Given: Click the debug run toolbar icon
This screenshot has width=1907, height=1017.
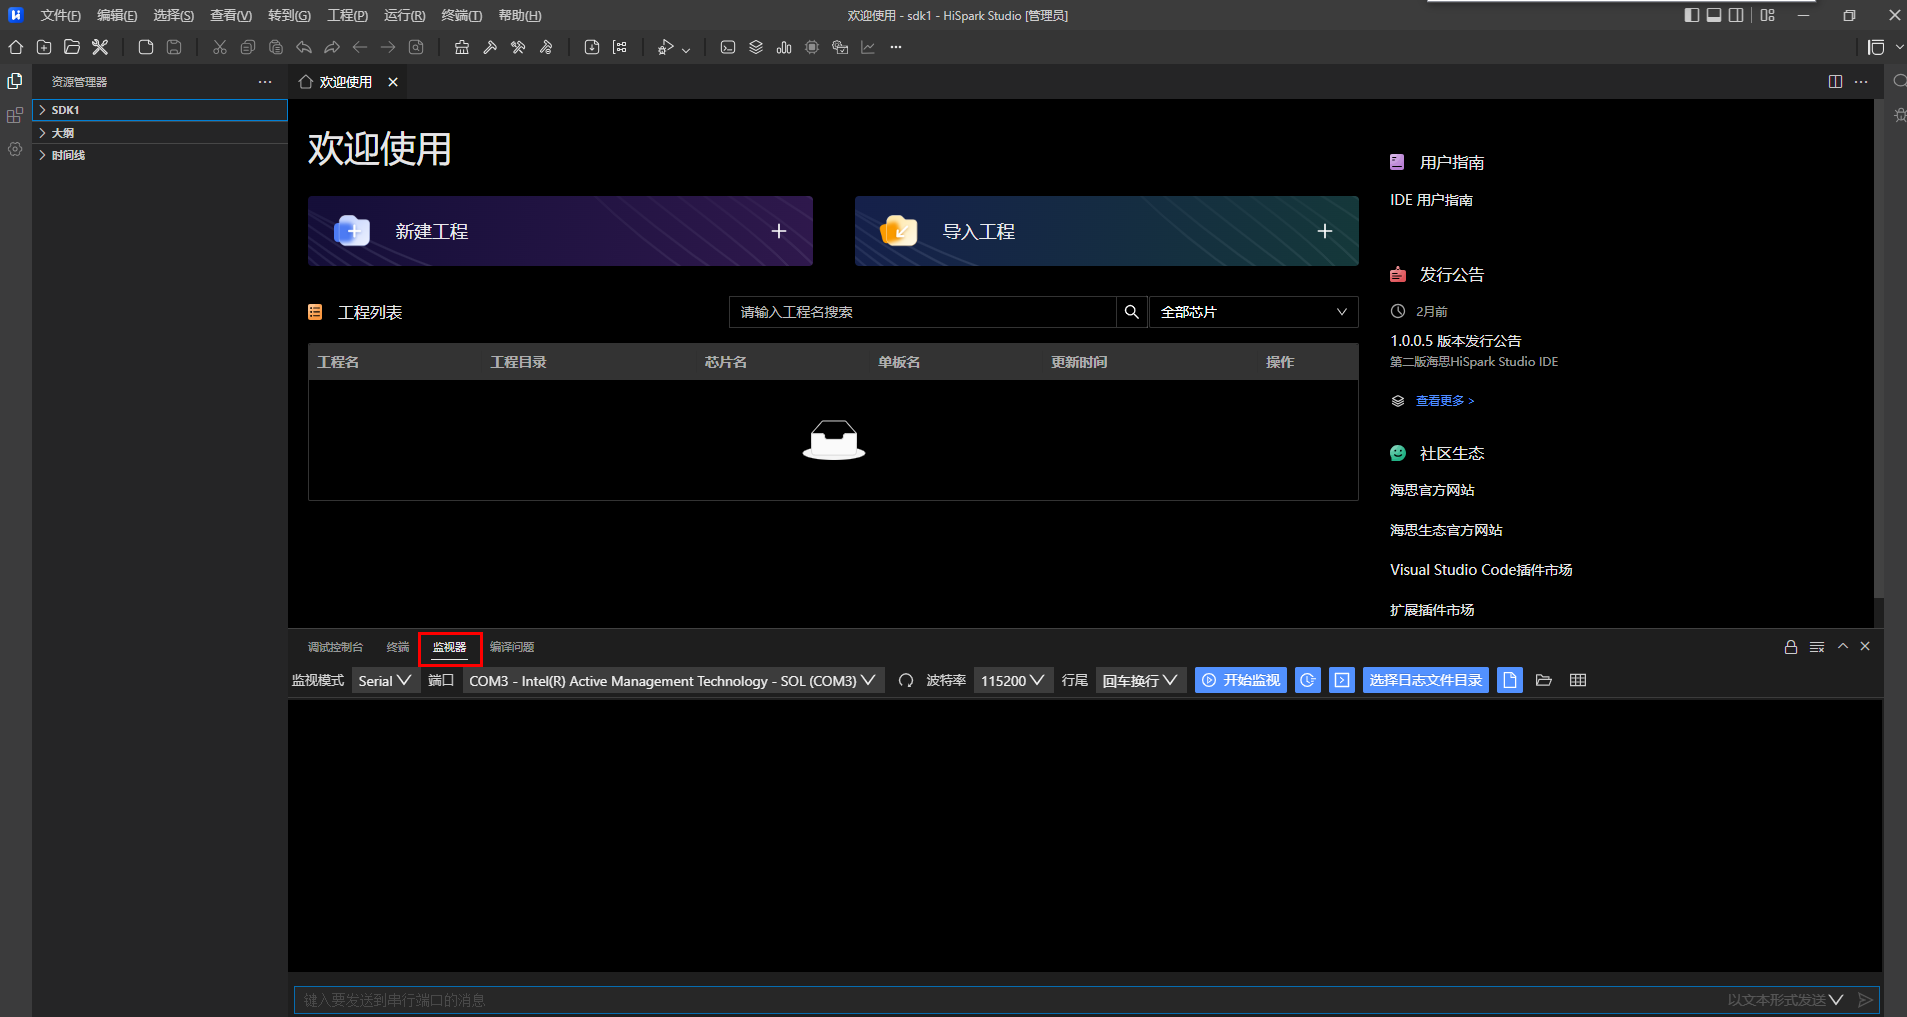Looking at the screenshot, I should click(665, 47).
